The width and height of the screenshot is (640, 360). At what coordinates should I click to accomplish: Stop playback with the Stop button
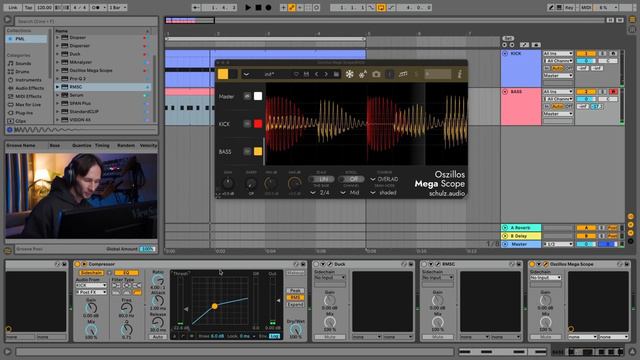(258, 7)
